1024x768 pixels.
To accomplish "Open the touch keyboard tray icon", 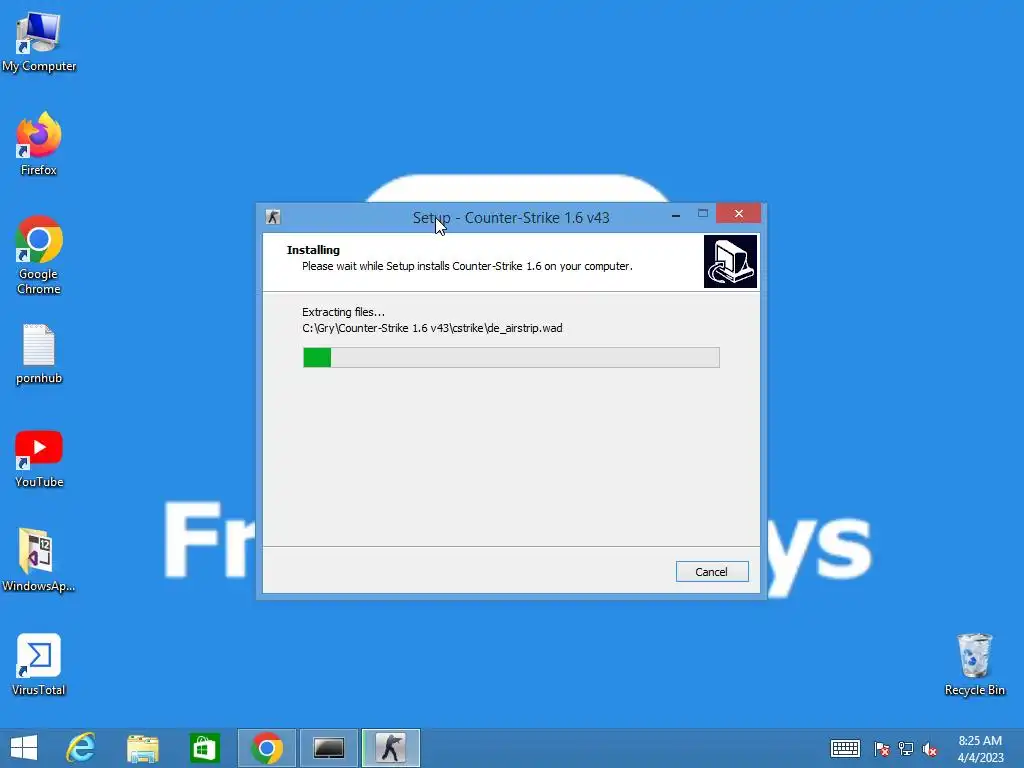I will pos(845,748).
